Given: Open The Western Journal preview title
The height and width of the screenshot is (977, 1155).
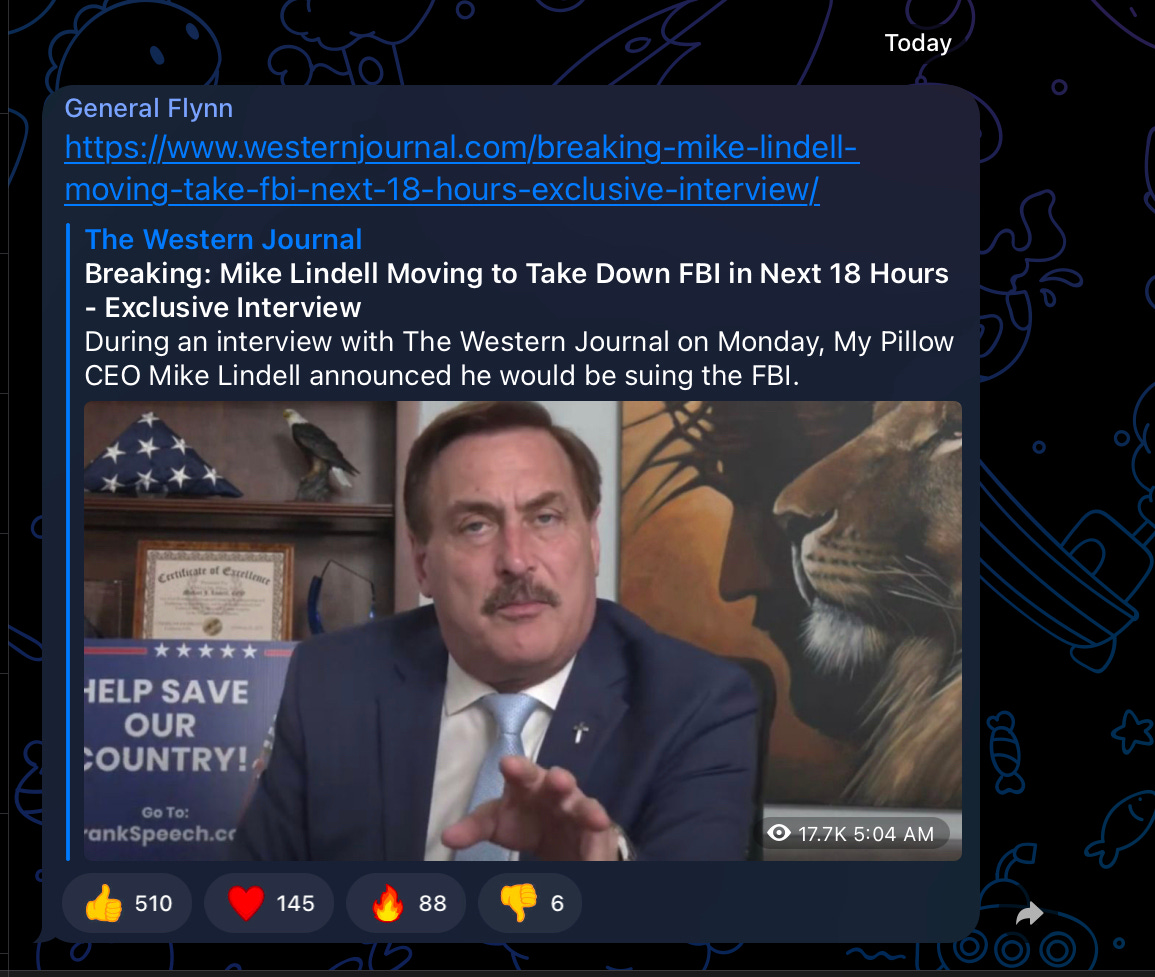Looking at the screenshot, I should 223,239.
